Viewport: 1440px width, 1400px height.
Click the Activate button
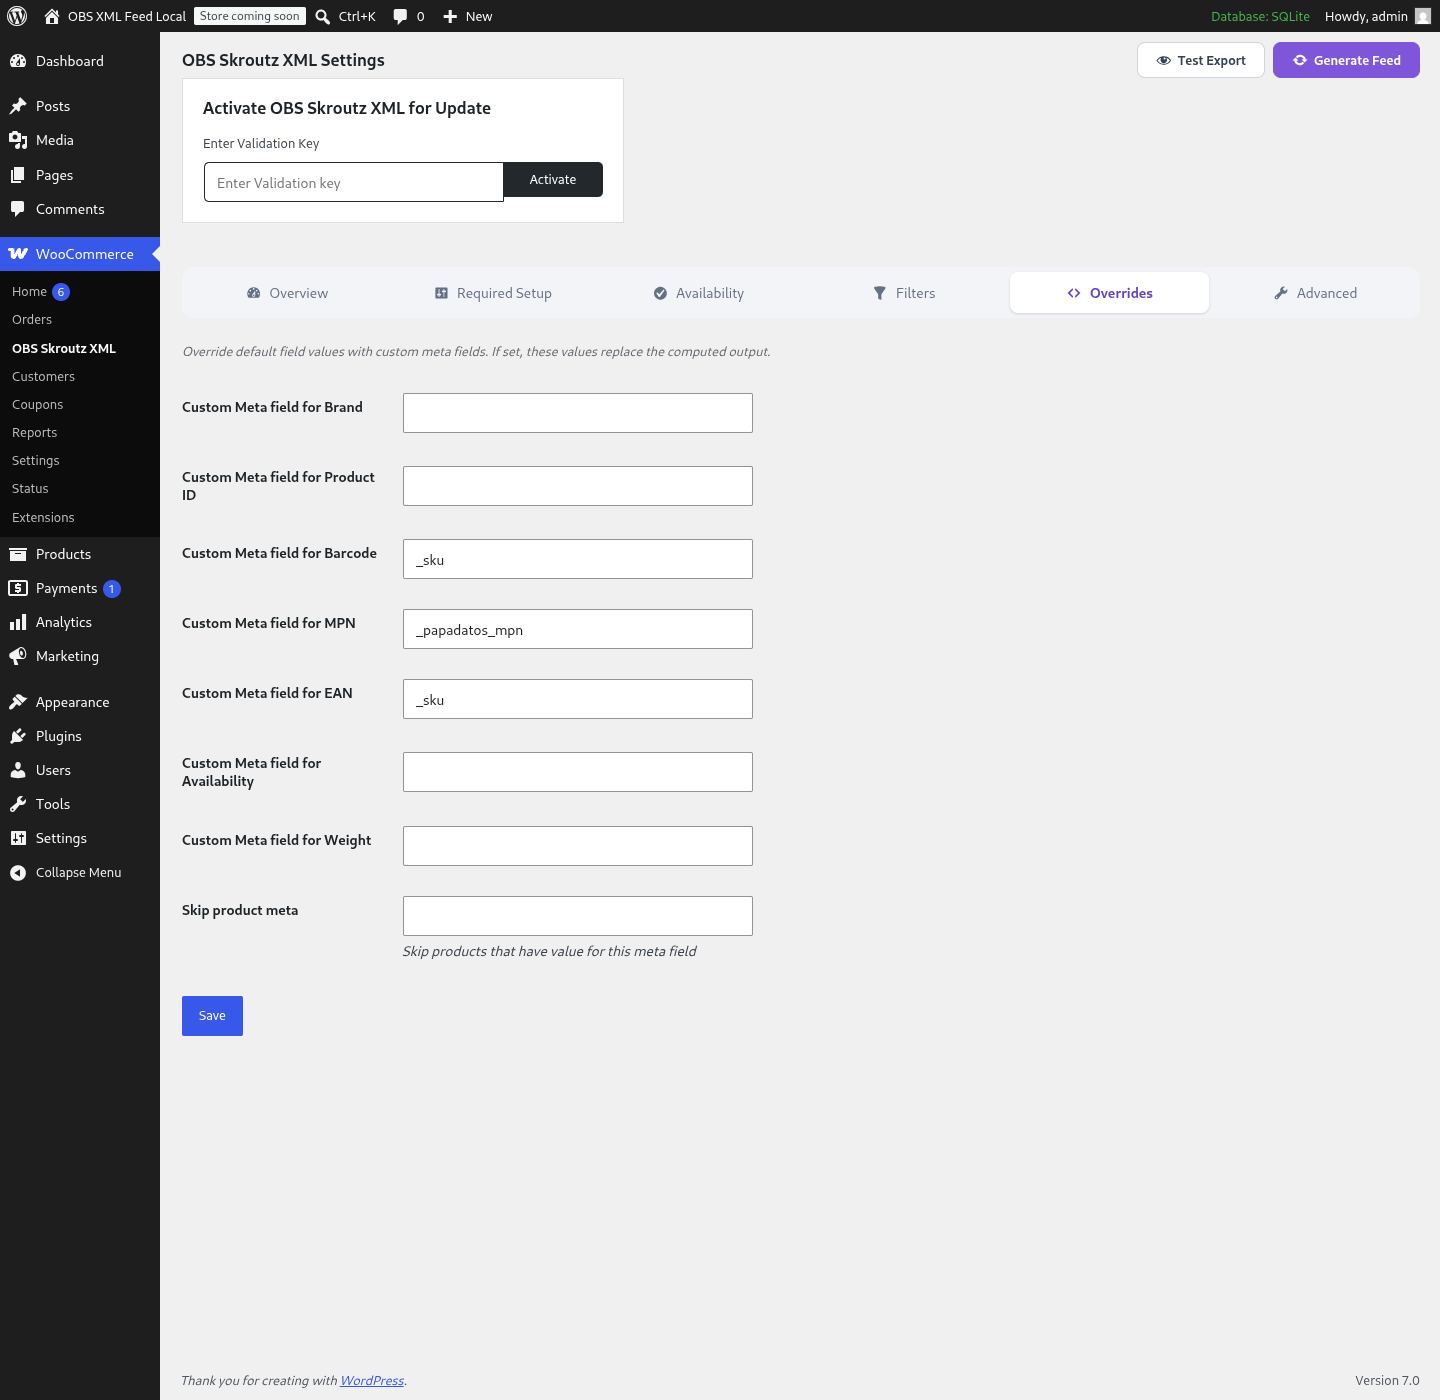pyautogui.click(x=553, y=180)
